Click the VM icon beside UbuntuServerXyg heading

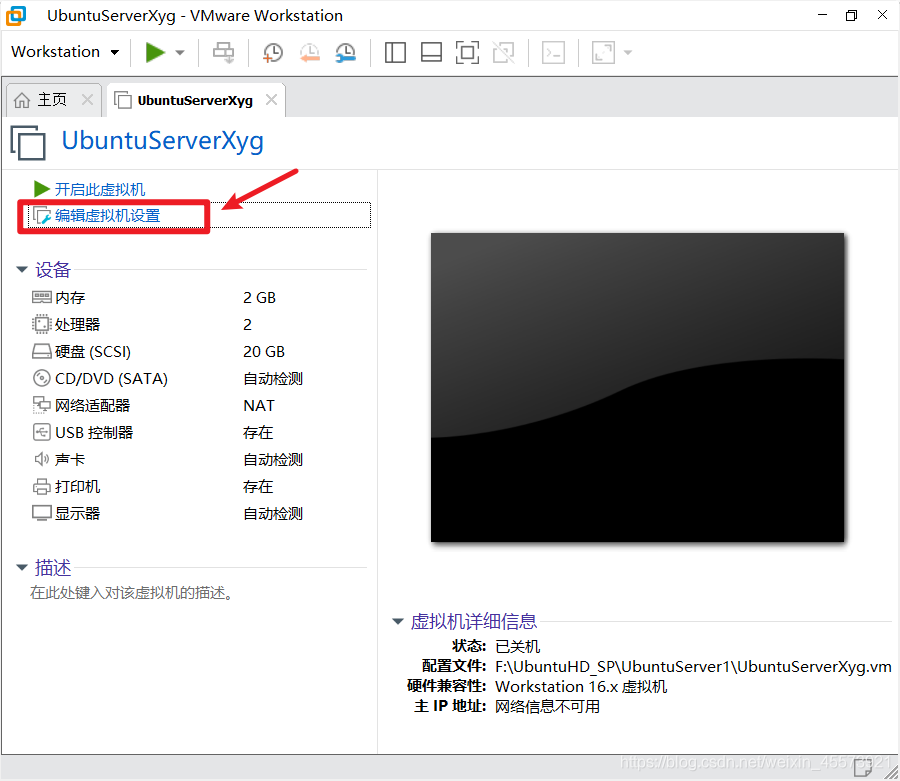pos(28,142)
